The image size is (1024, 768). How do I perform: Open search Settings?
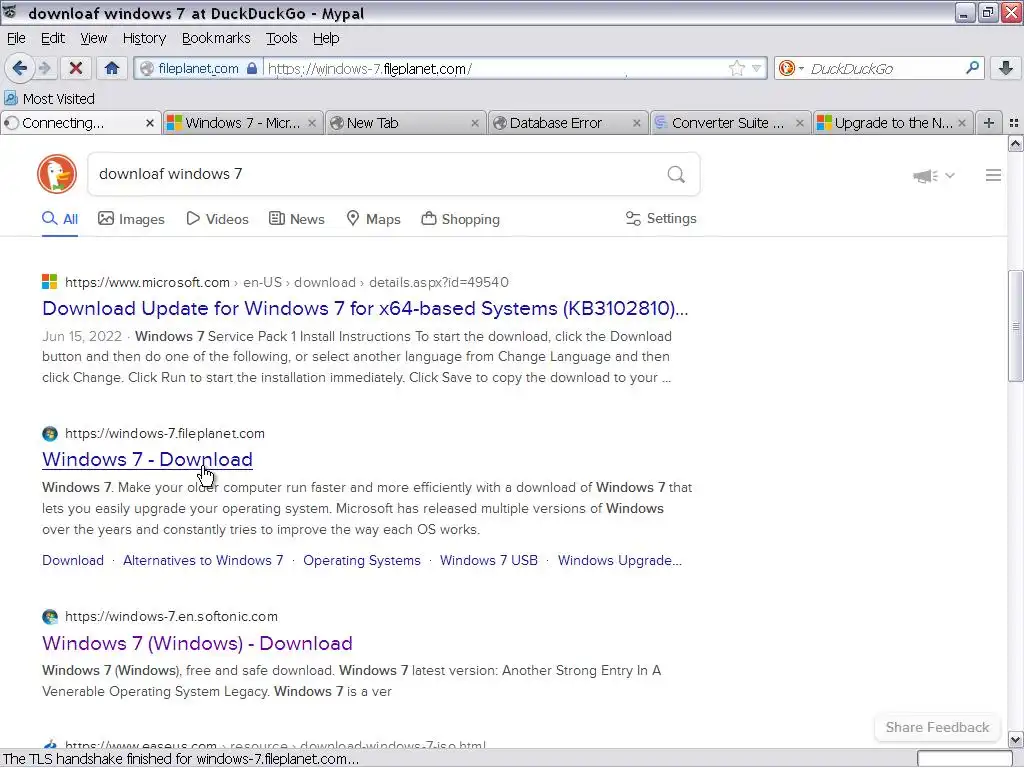661,218
